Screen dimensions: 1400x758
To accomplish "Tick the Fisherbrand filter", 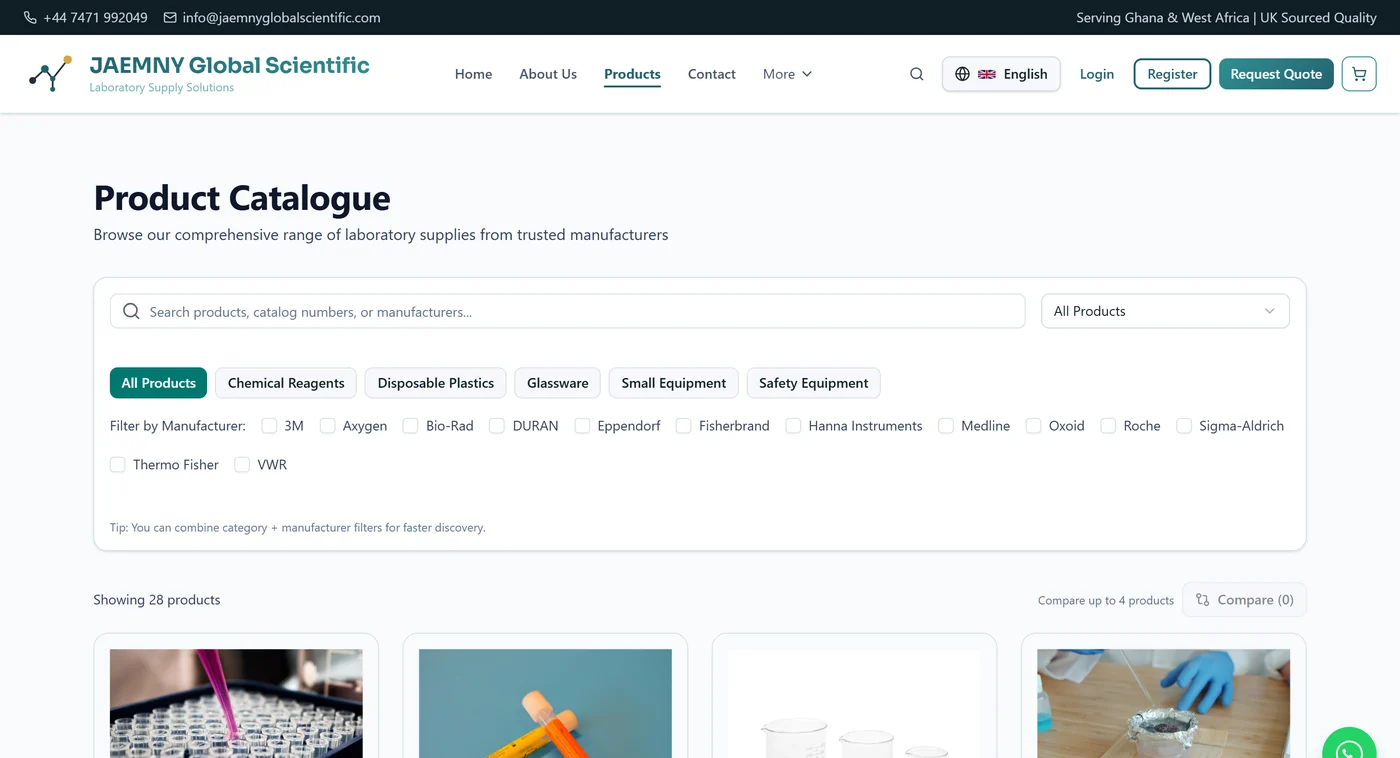I will click(684, 426).
